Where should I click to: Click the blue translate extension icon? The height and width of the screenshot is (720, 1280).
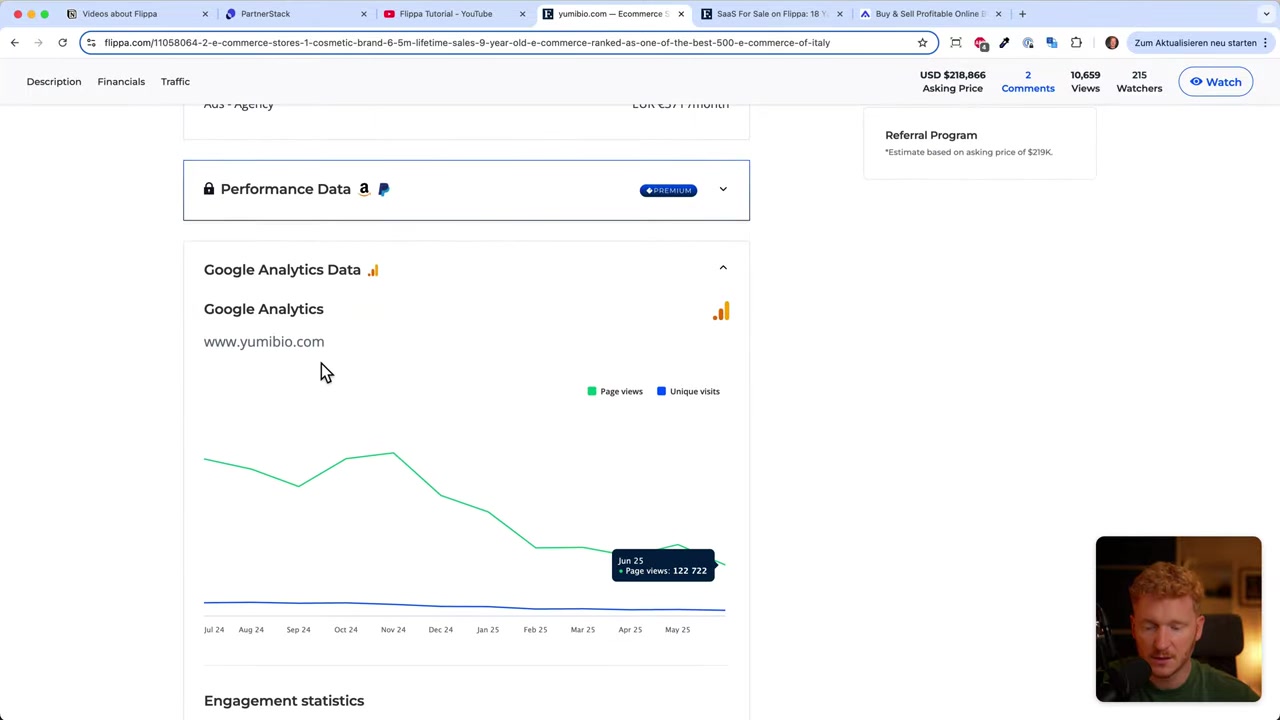click(x=1052, y=42)
